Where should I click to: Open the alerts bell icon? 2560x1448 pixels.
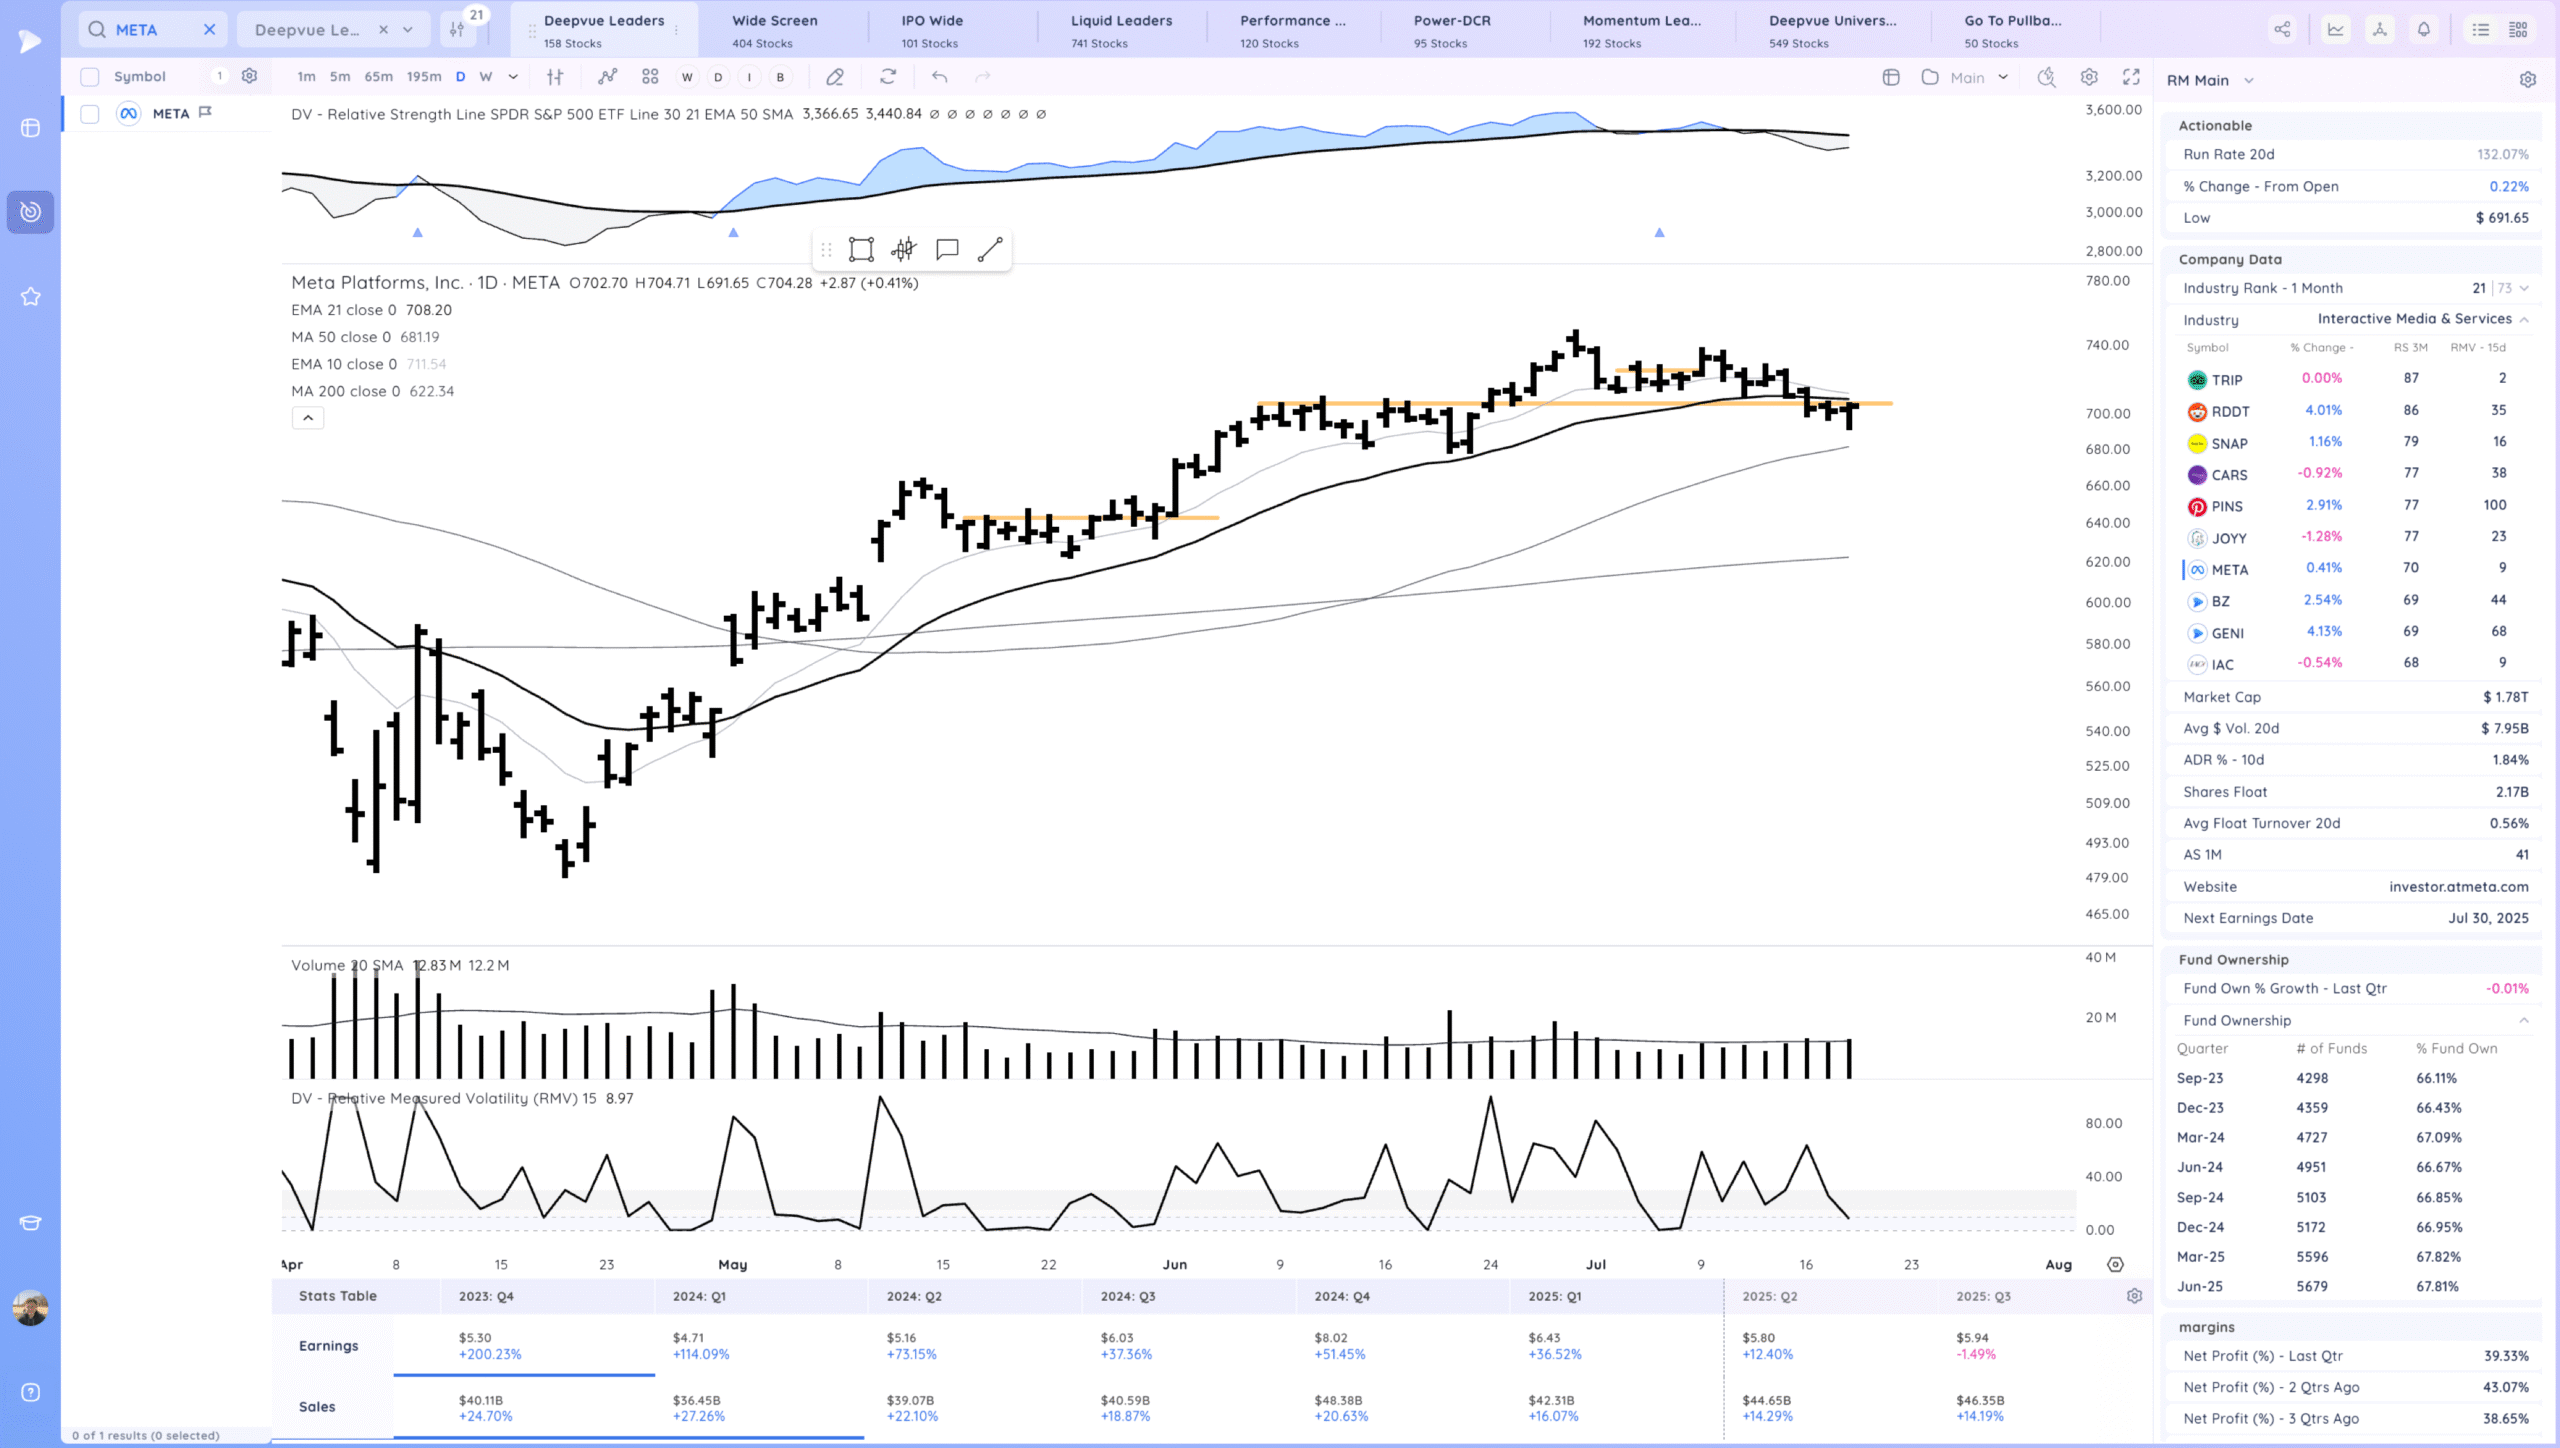2424,30
